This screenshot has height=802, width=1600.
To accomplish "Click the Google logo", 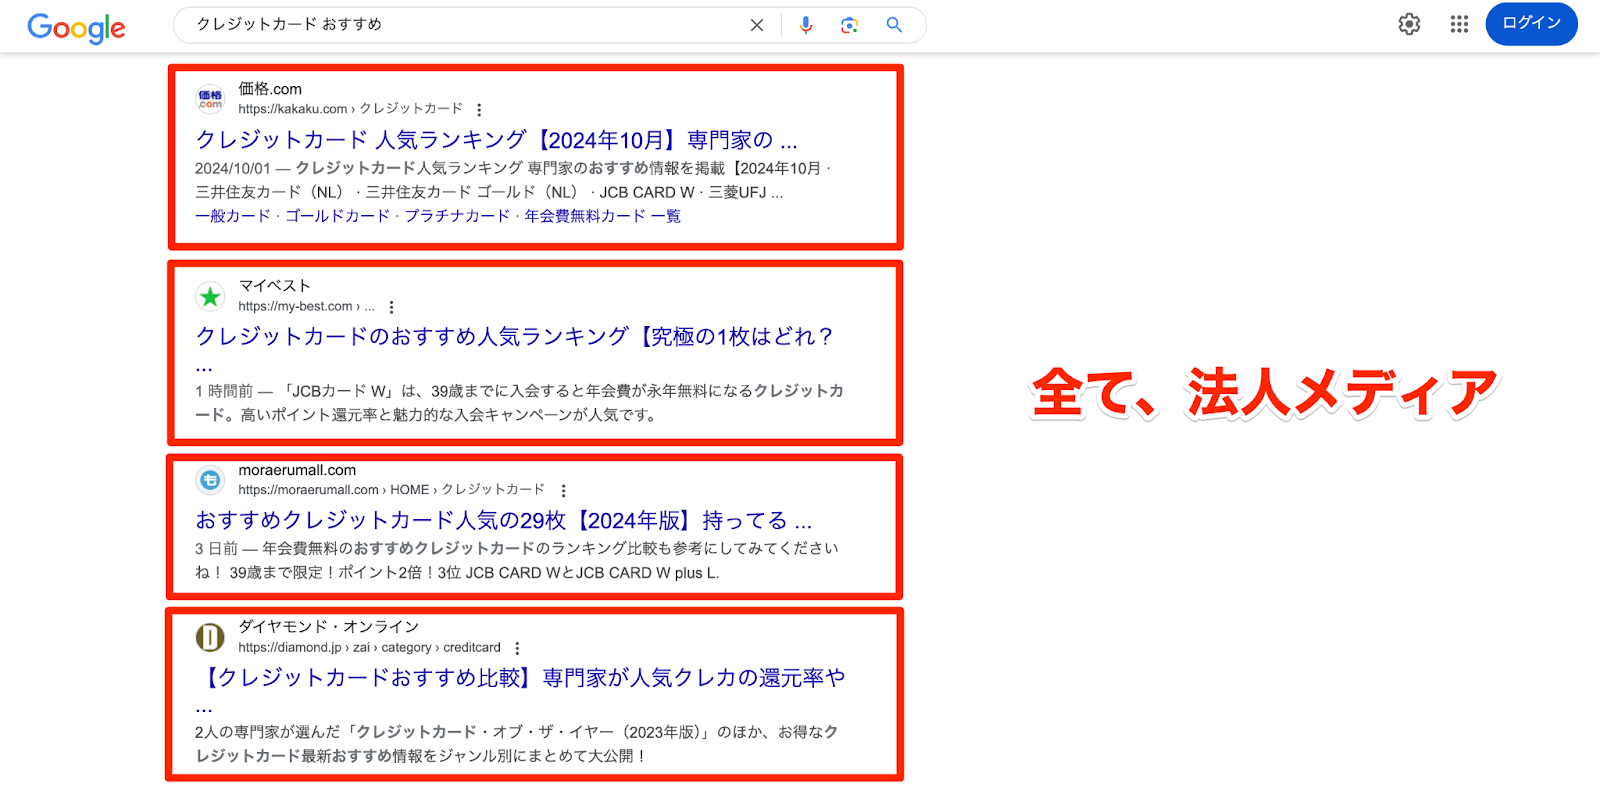I will point(76,28).
